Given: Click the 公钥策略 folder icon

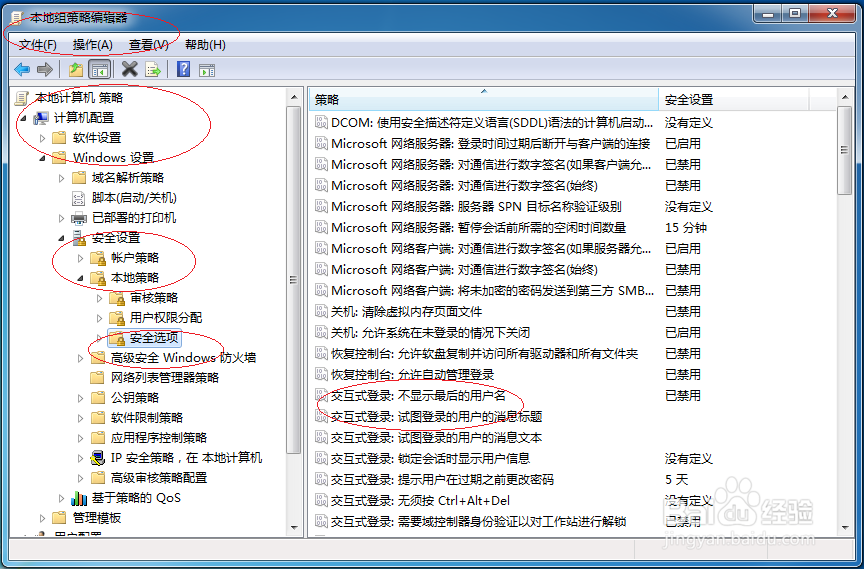Looking at the screenshot, I should click(x=98, y=398).
